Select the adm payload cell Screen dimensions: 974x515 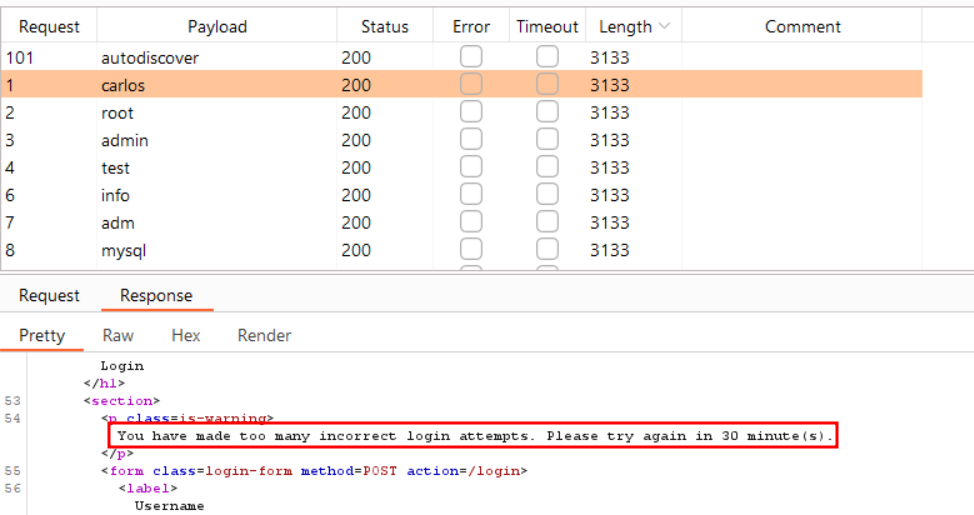pyautogui.click(x=217, y=222)
